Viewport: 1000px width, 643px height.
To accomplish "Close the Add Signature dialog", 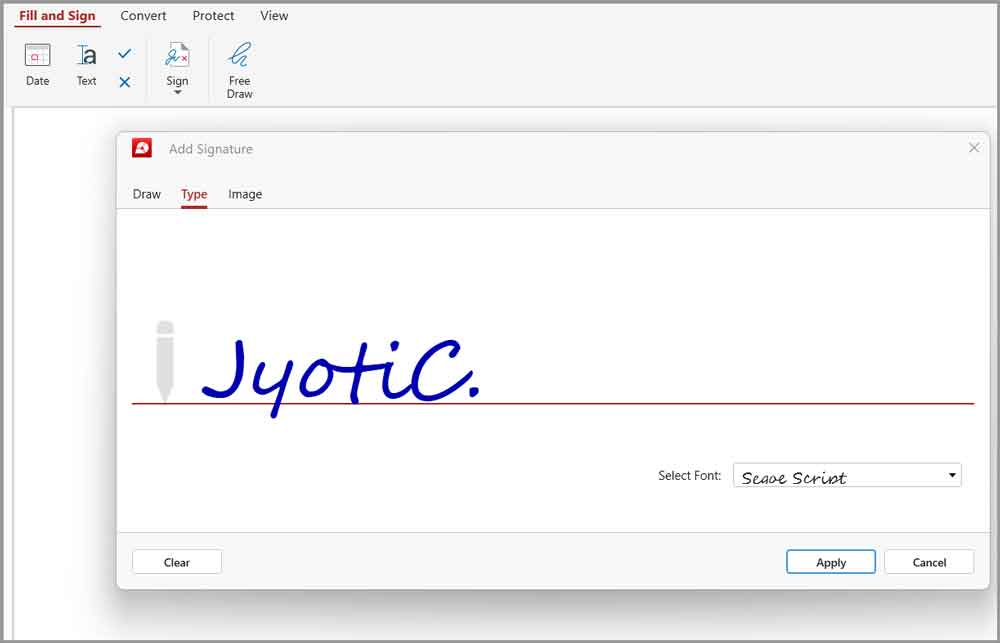I will point(974,148).
